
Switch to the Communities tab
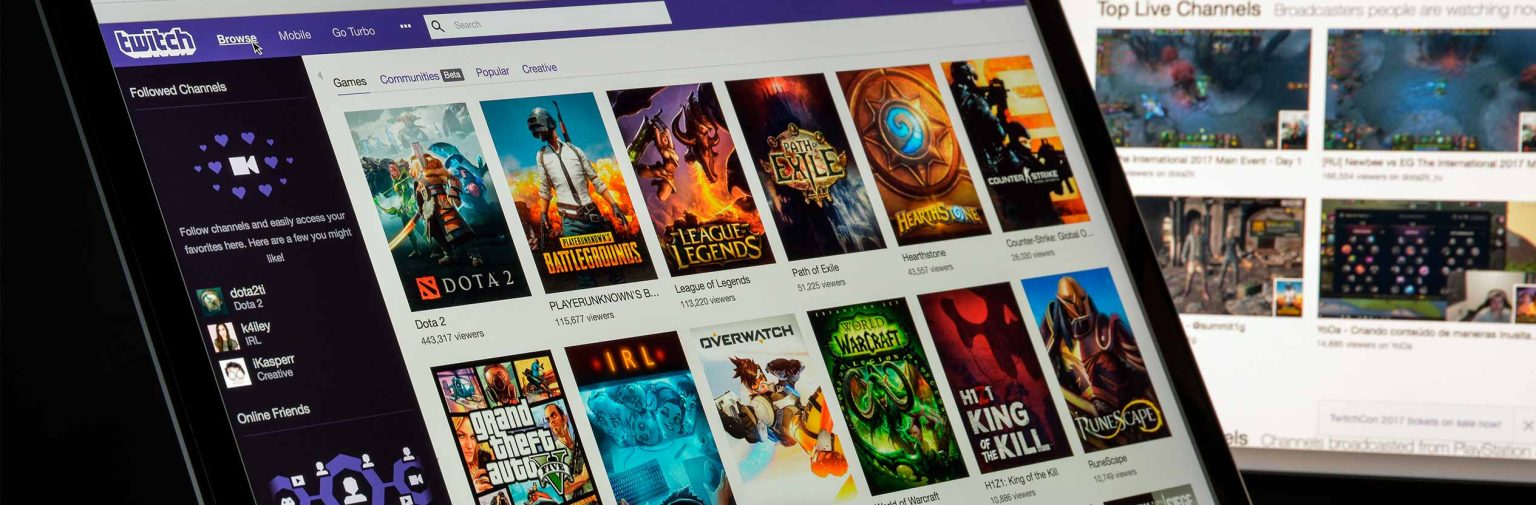click(x=409, y=77)
